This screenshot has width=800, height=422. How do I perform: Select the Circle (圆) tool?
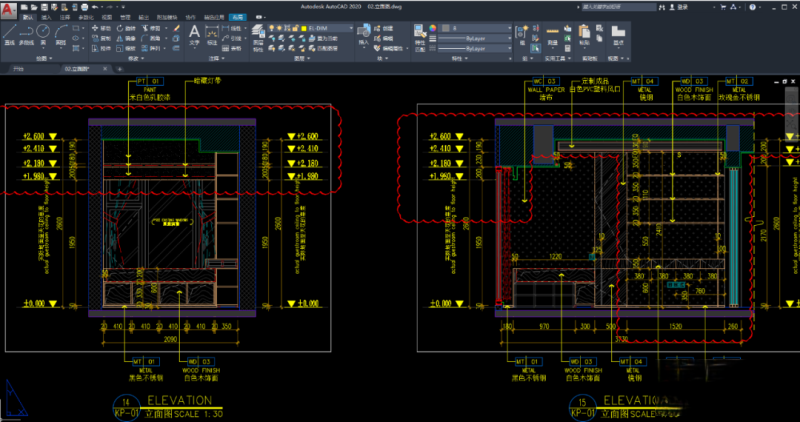[x=45, y=33]
